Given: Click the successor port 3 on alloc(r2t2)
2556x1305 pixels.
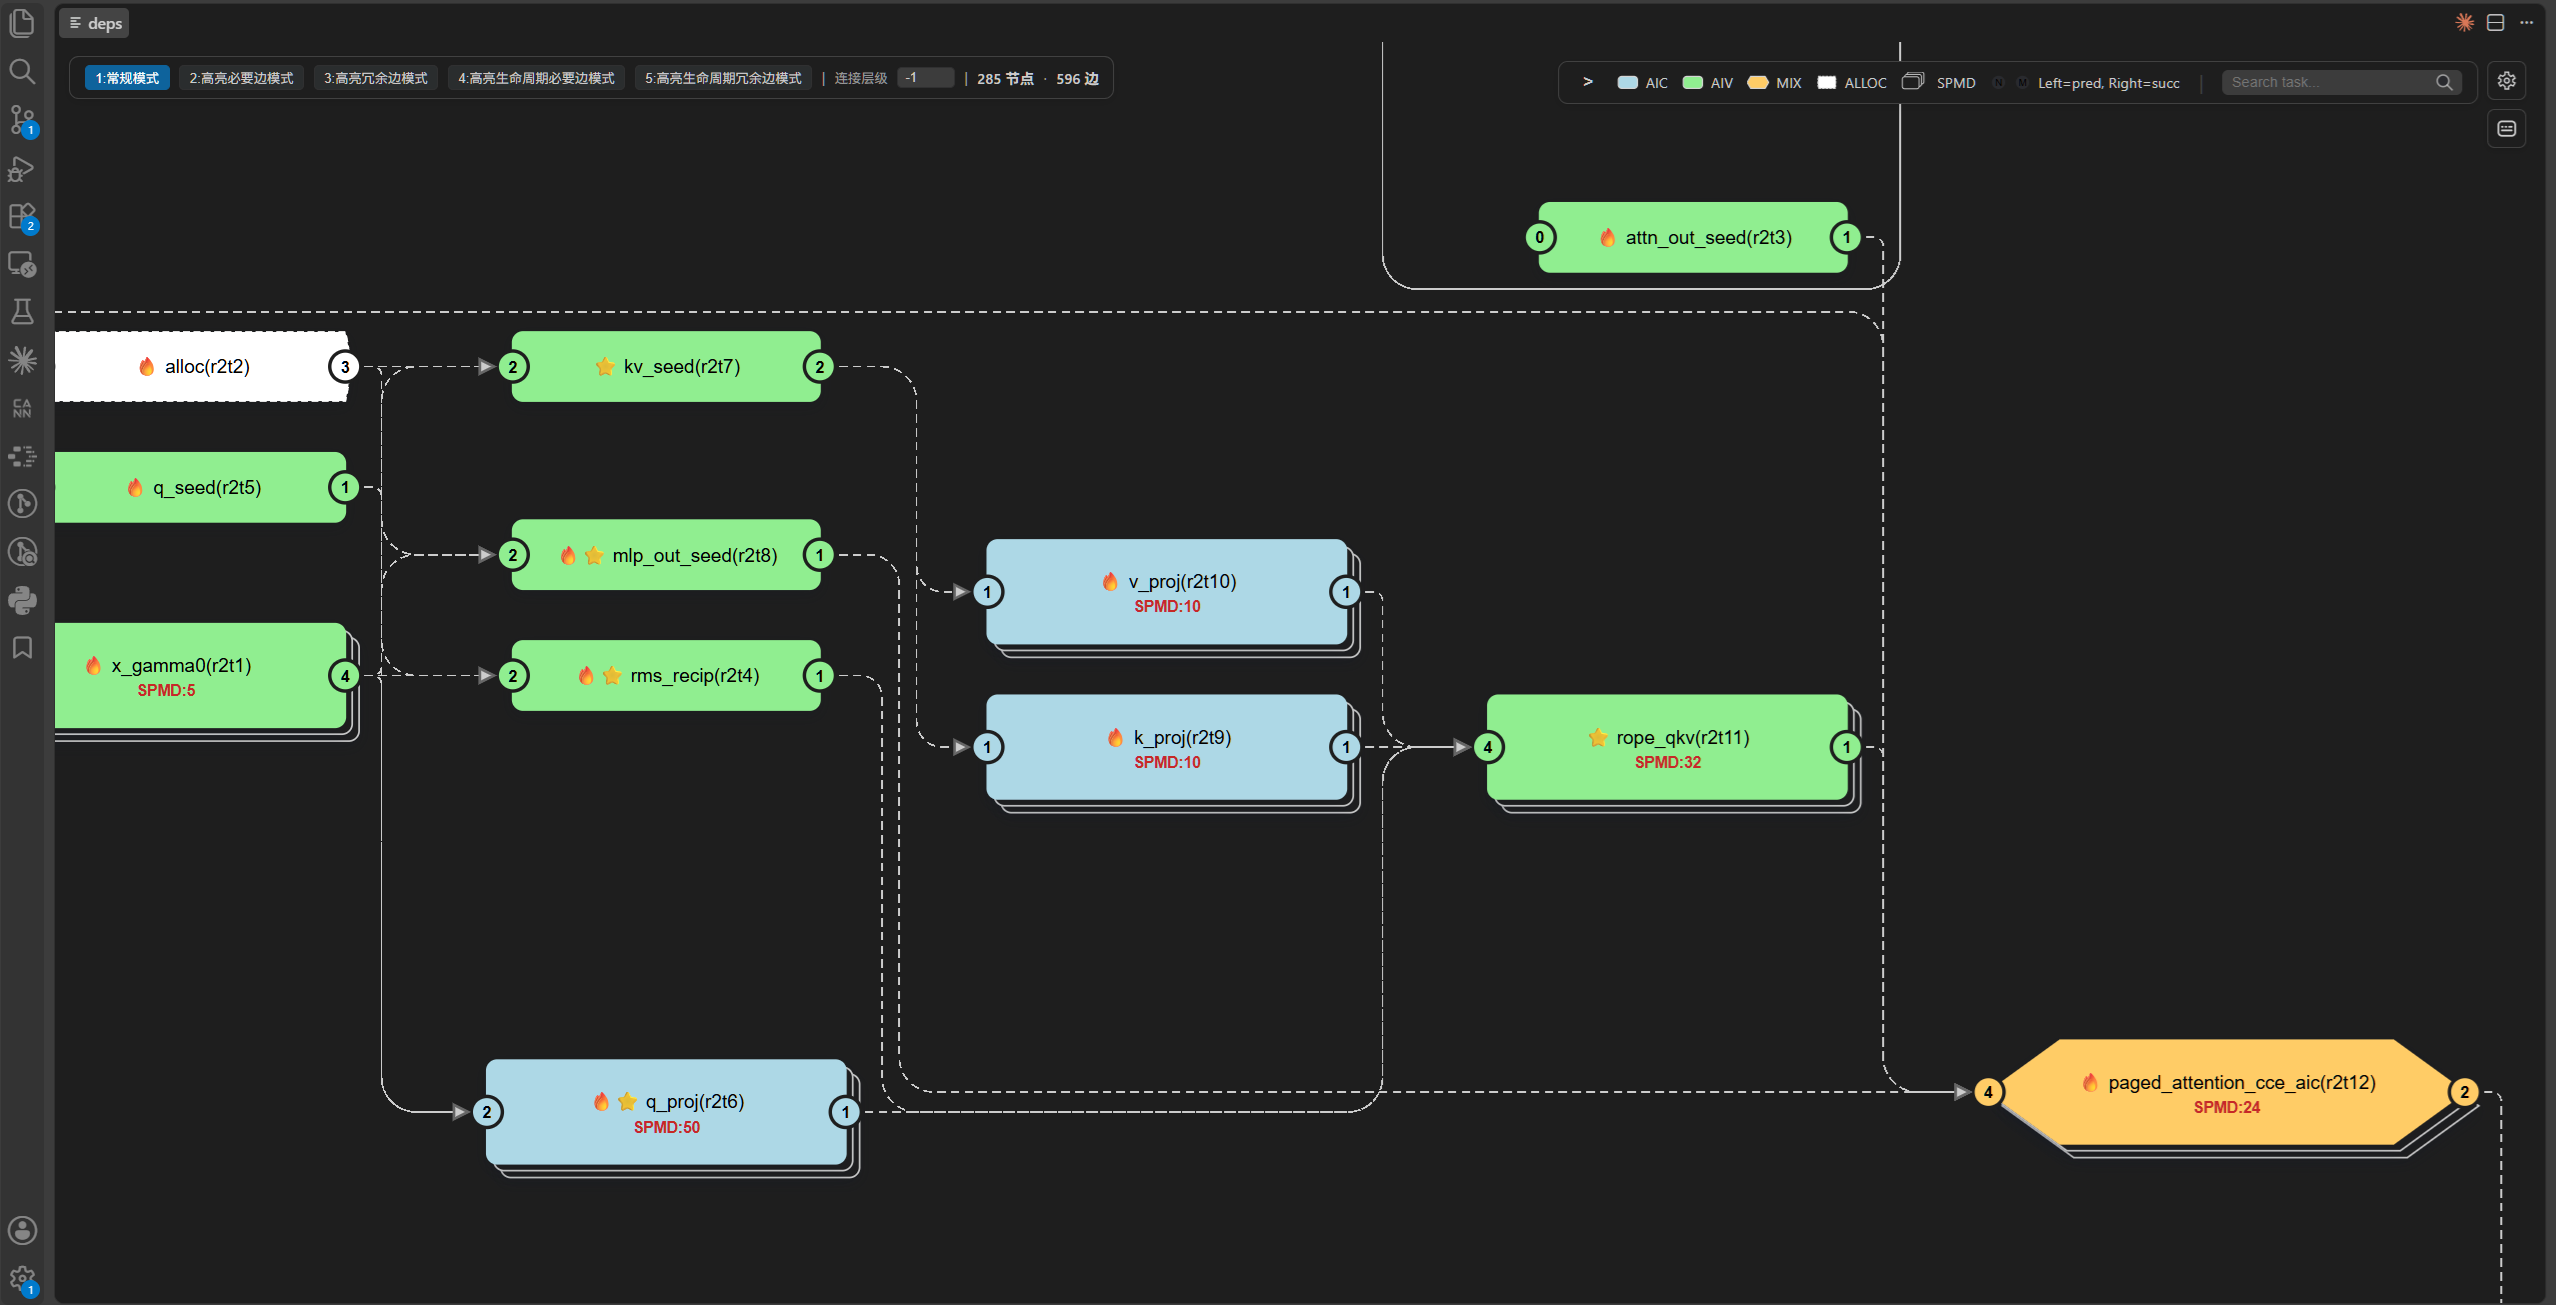Looking at the screenshot, I should tap(345, 367).
